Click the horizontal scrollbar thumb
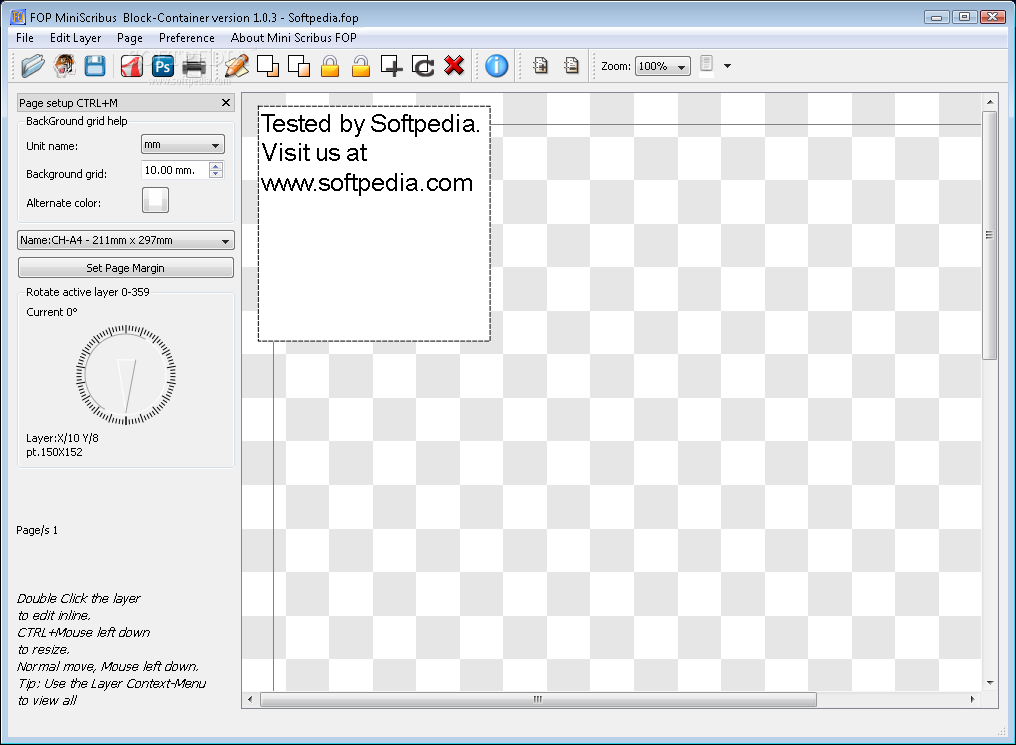Screen dimensions: 1016x745 538,700
